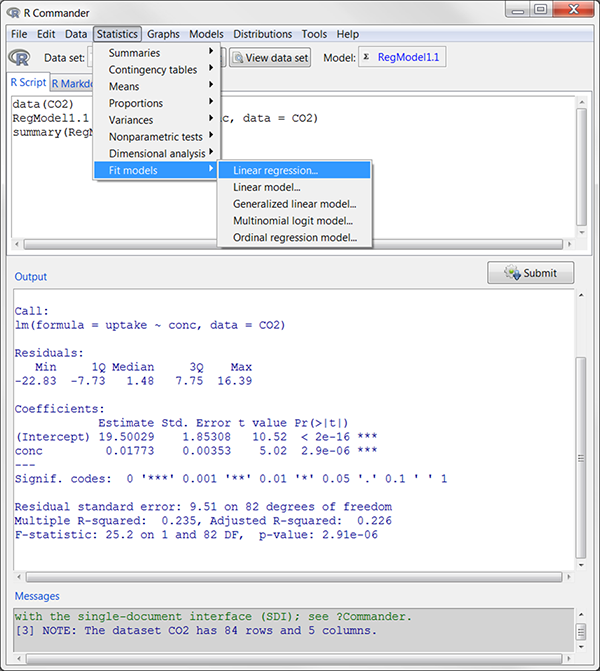Image resolution: width=600 pixels, height=671 pixels.
Task: Click script pane scroll-right arrow
Action: 569,244
